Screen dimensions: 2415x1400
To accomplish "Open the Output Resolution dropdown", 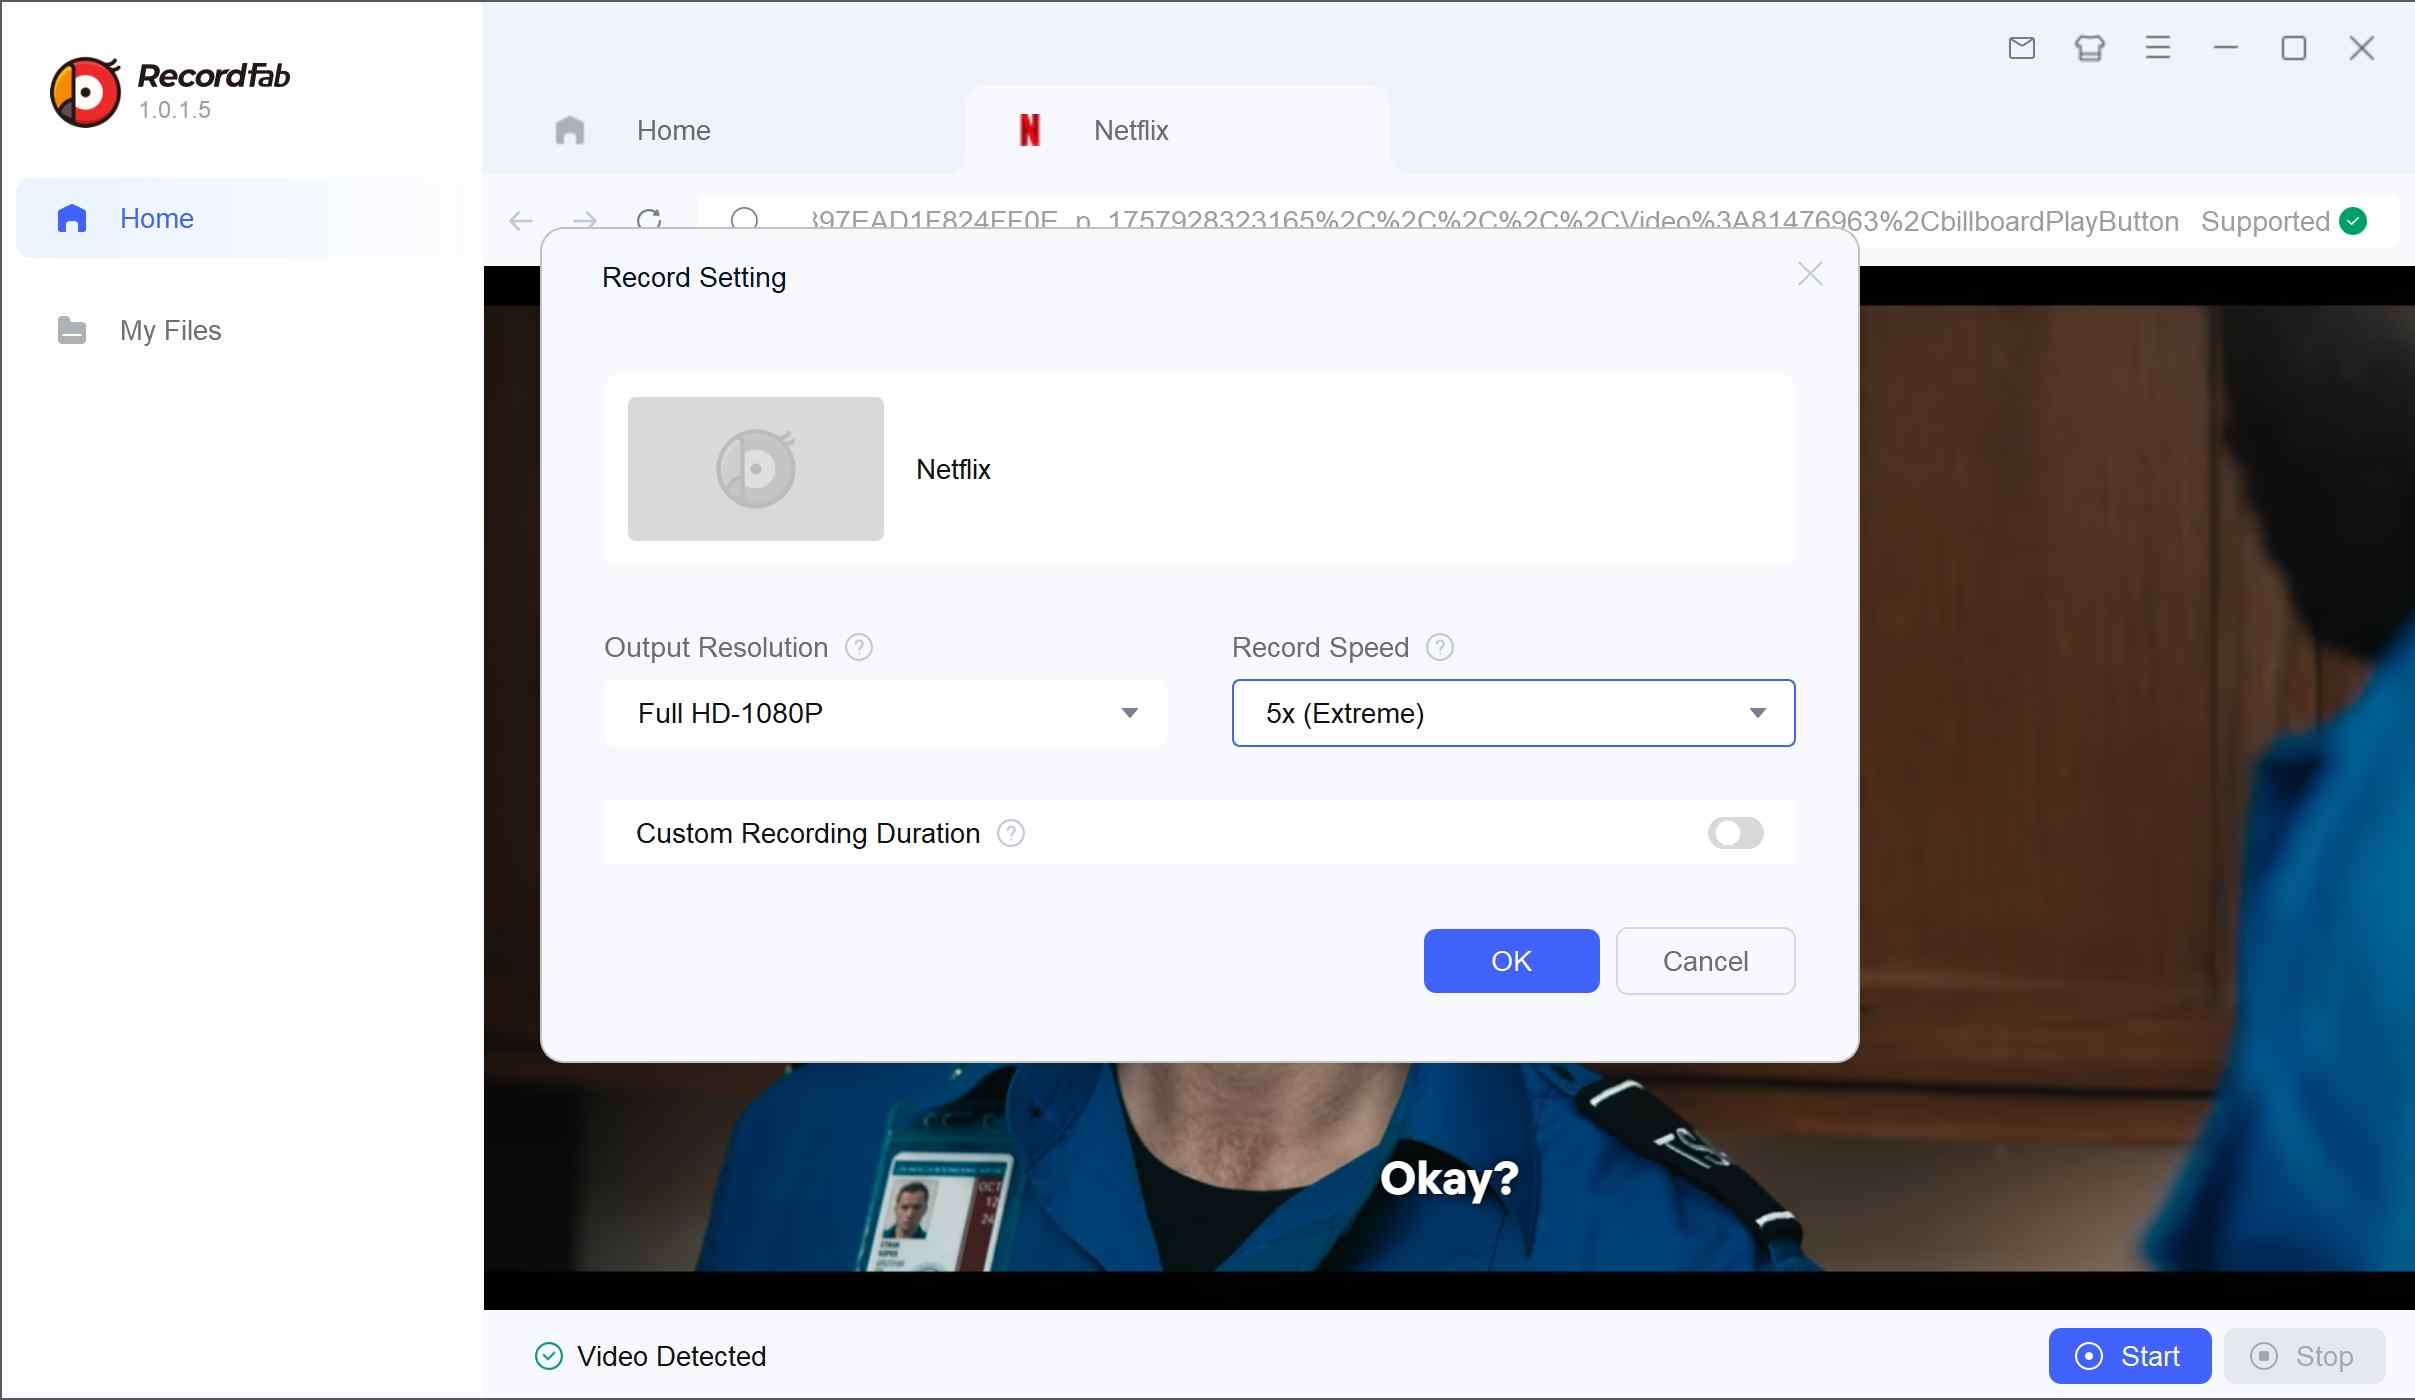I will pyautogui.click(x=885, y=713).
